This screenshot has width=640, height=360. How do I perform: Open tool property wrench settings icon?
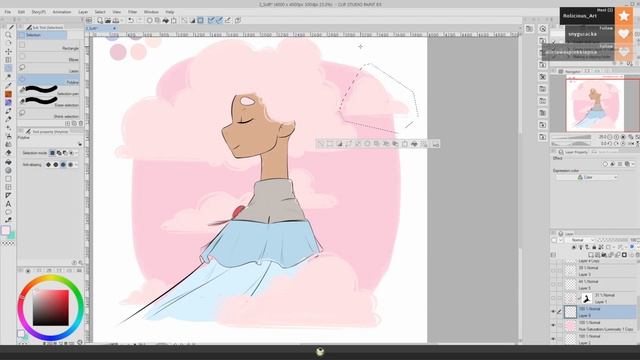coord(80,144)
